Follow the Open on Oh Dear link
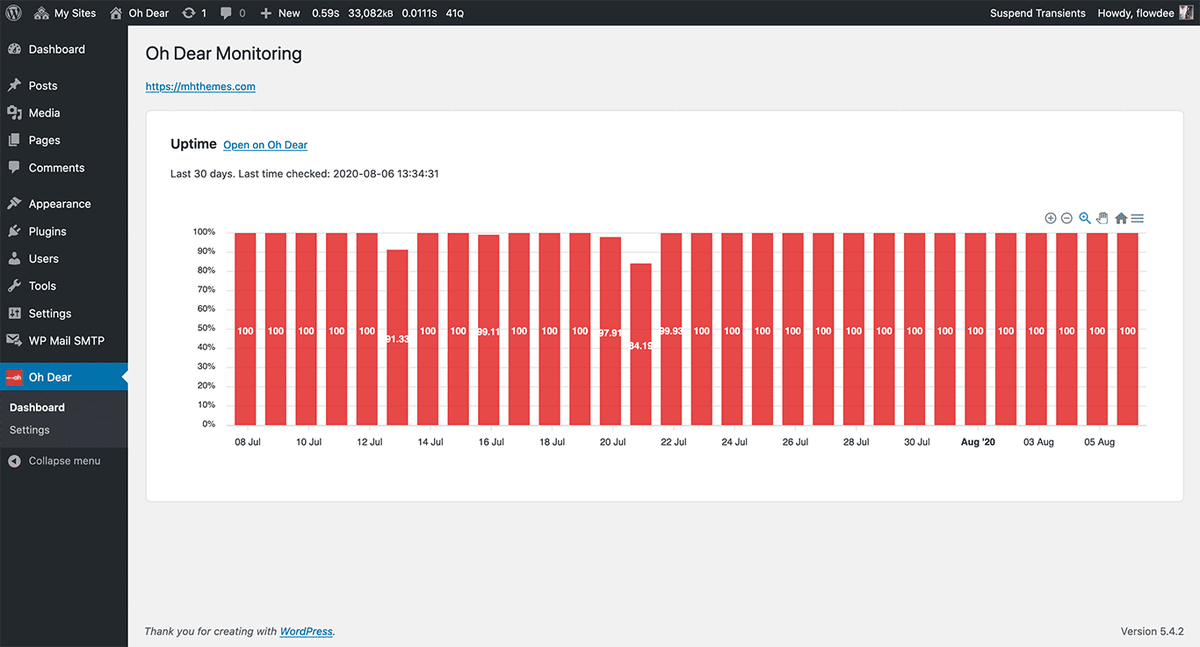The width and height of the screenshot is (1200, 647). click(265, 145)
